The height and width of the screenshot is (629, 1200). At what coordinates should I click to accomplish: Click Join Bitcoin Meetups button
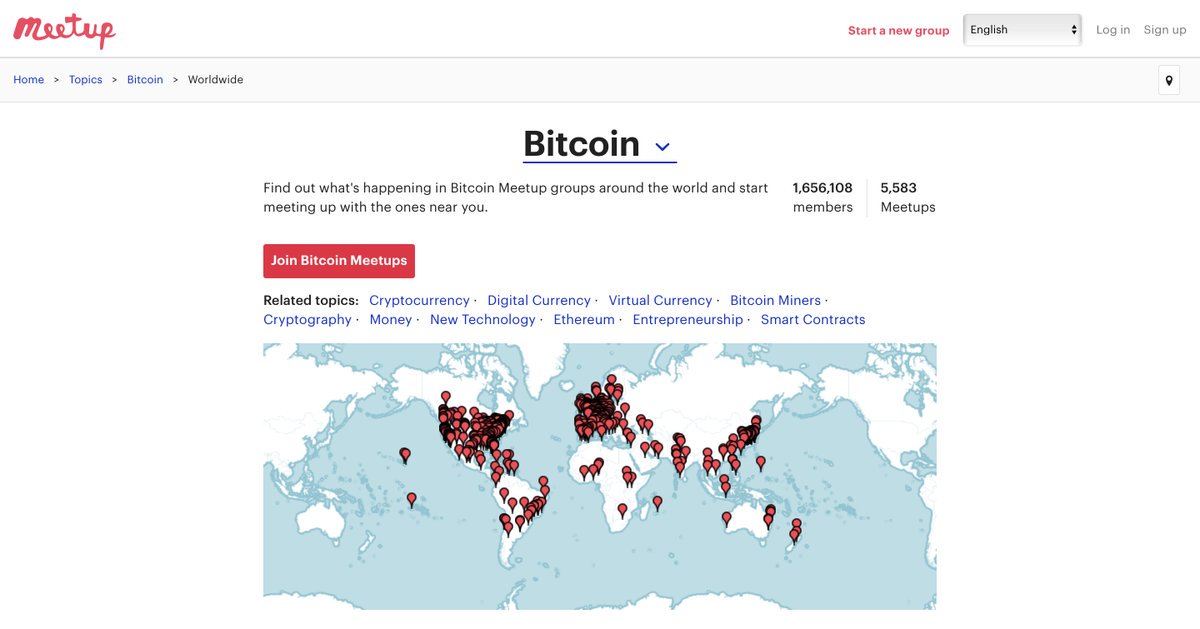(x=339, y=261)
